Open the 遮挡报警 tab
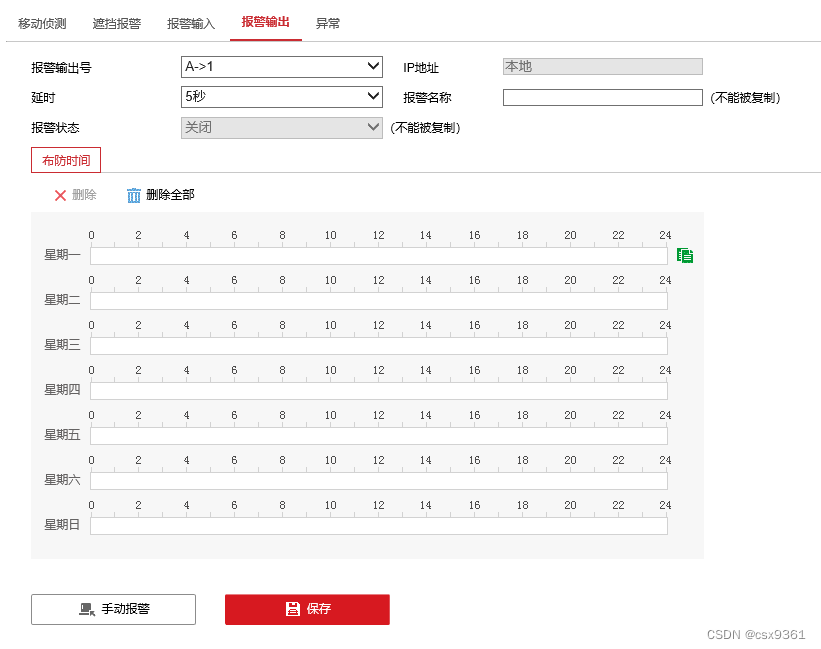The image size is (821, 649). (116, 24)
